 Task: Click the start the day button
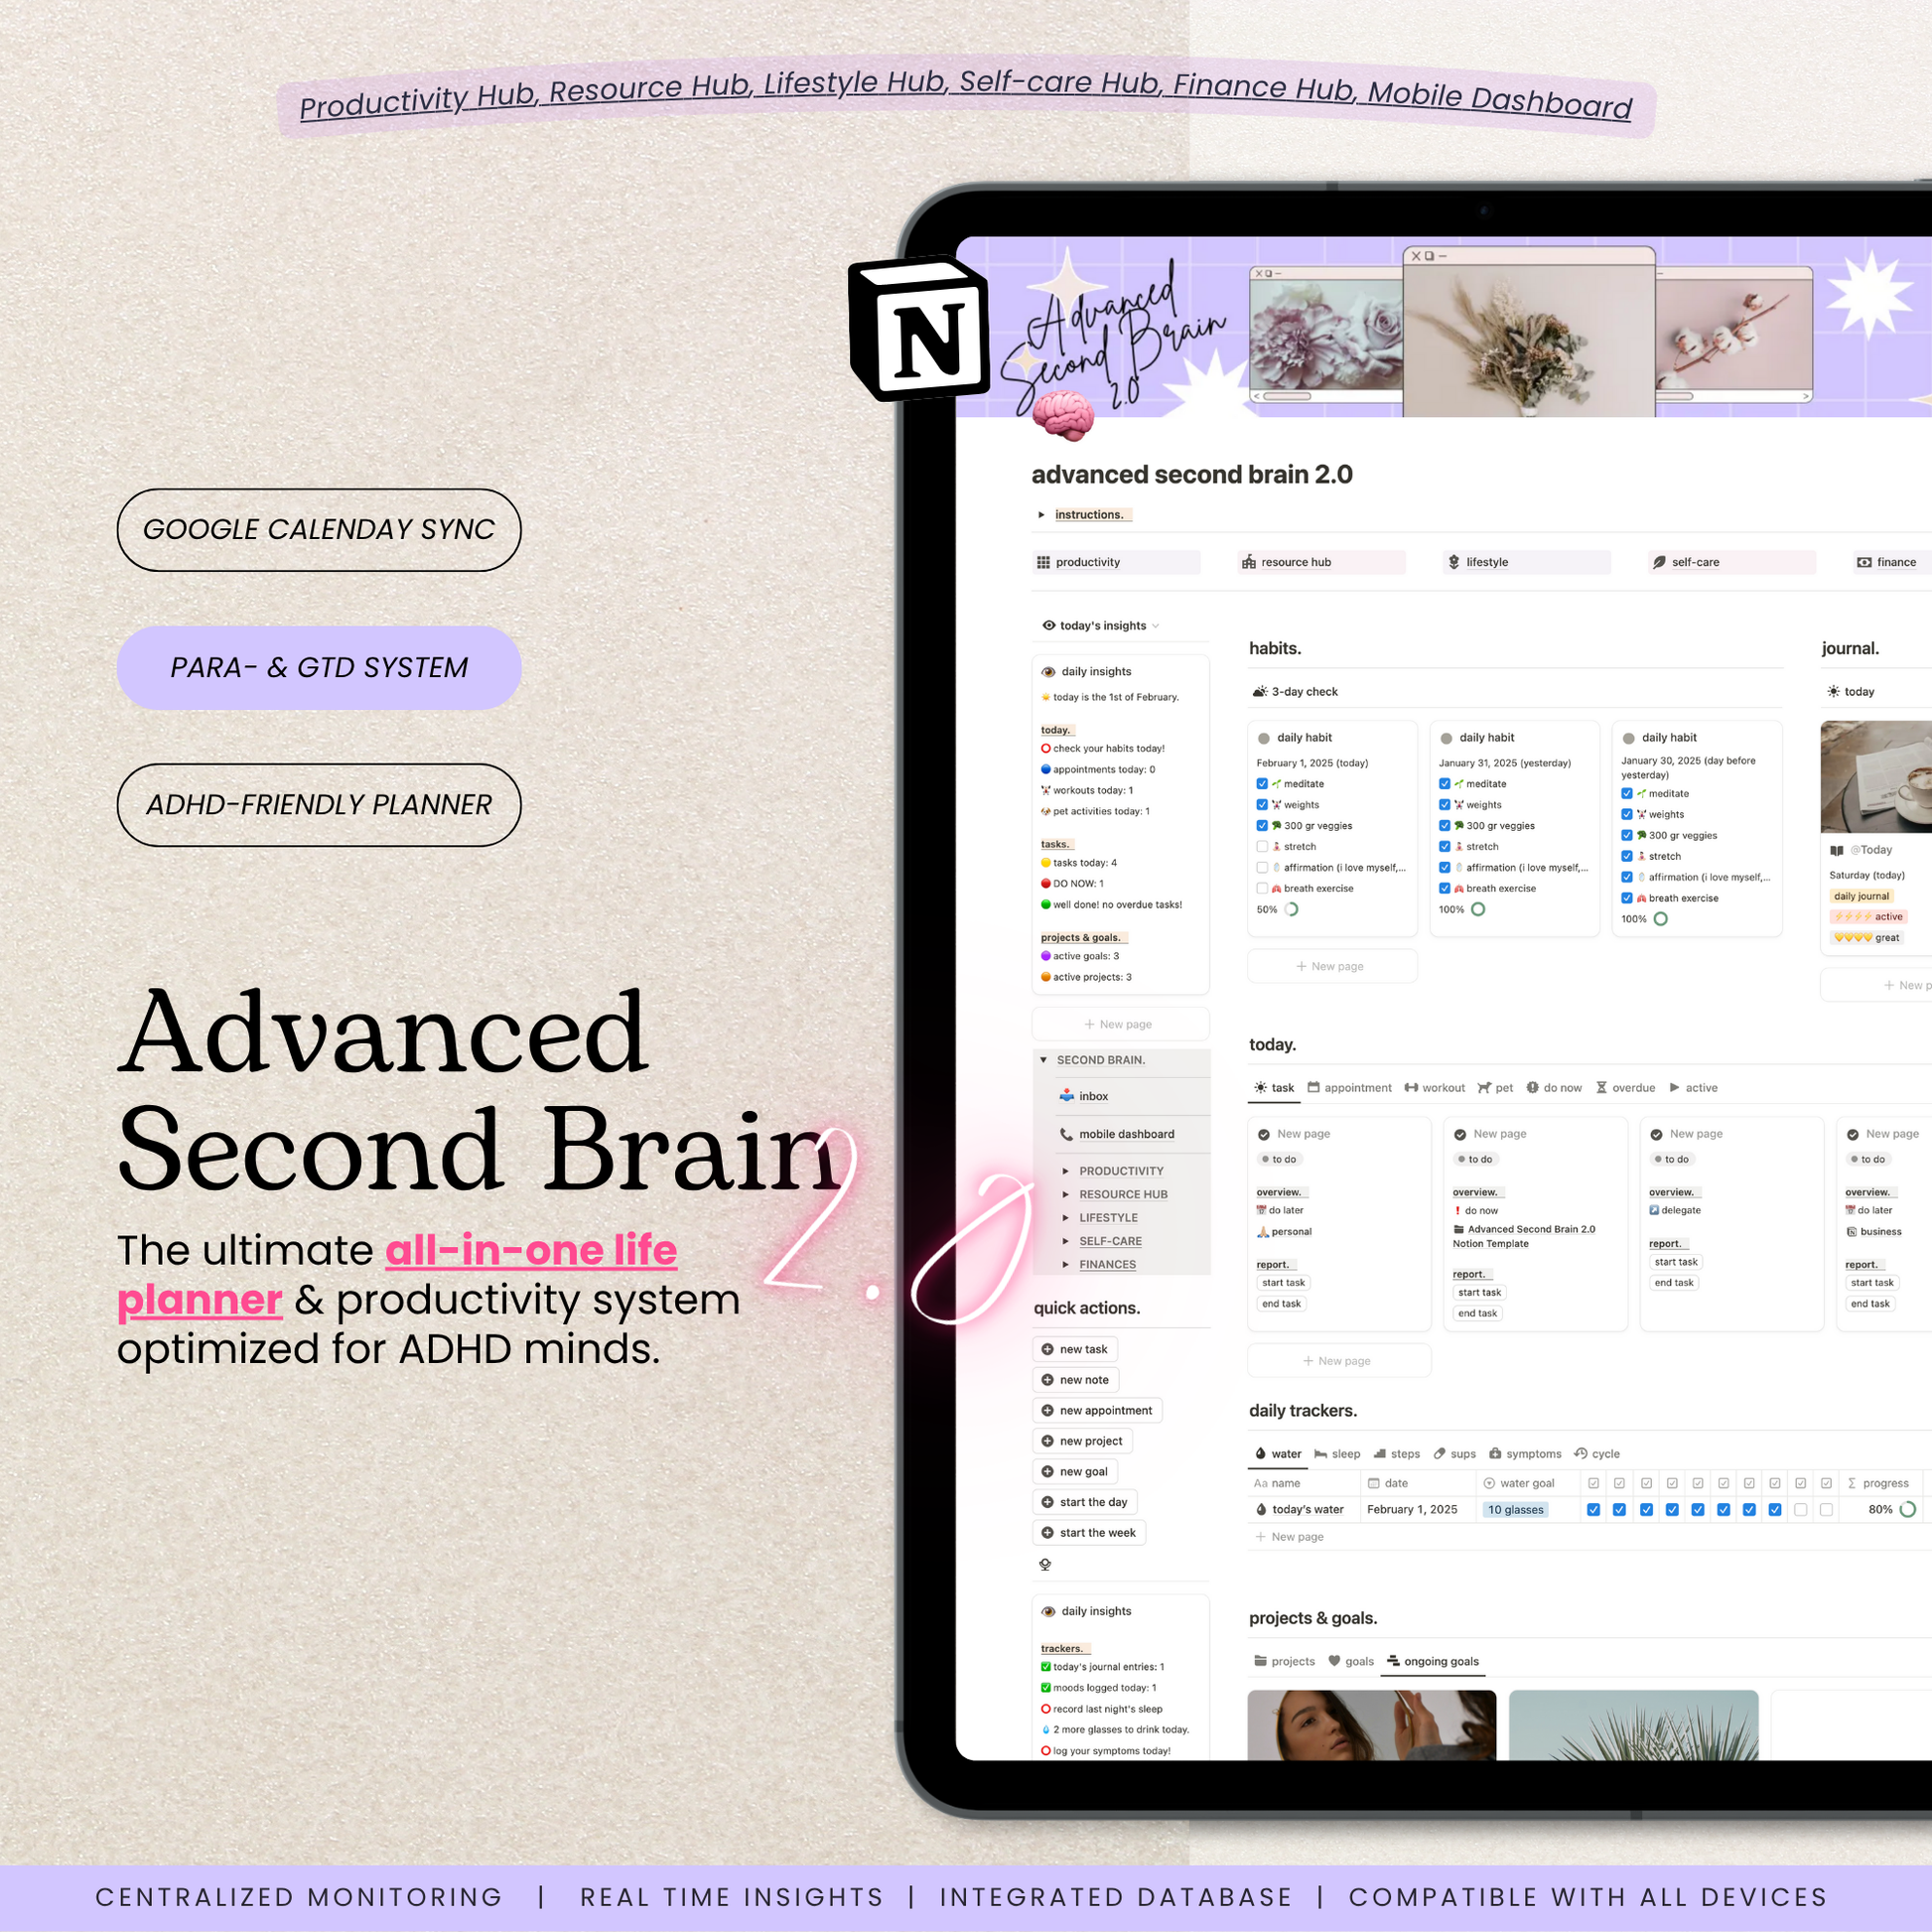click(x=1085, y=1502)
